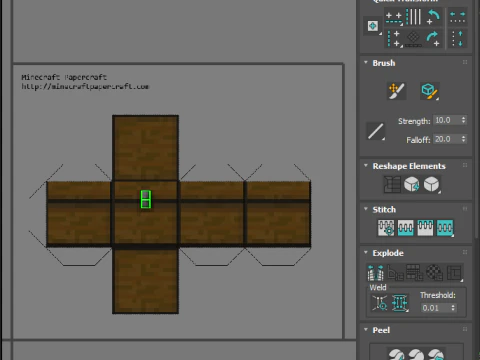Select the Paint Move brush tool
Image resolution: width=480 pixels, height=360 pixels.
pos(396,91)
